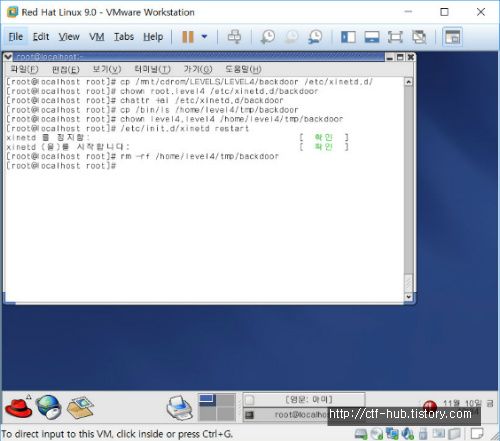The height and width of the screenshot is (441, 500).
Task: Launch the email client panel icon
Action: [x=80, y=407]
